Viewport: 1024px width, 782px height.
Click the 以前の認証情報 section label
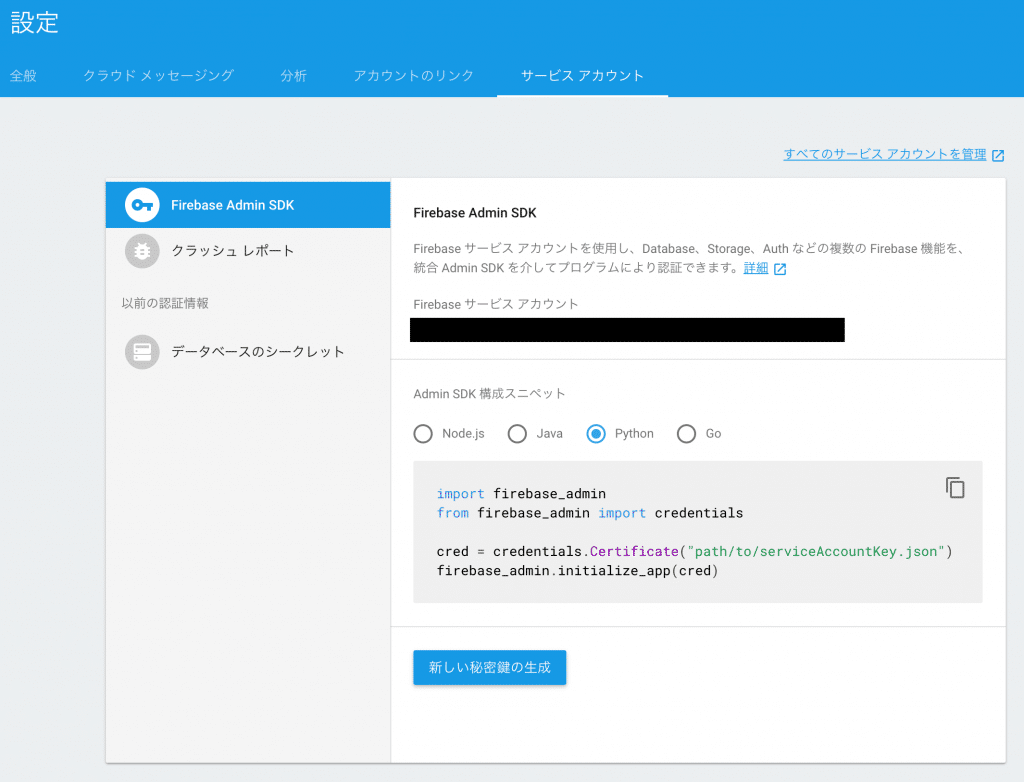click(165, 303)
